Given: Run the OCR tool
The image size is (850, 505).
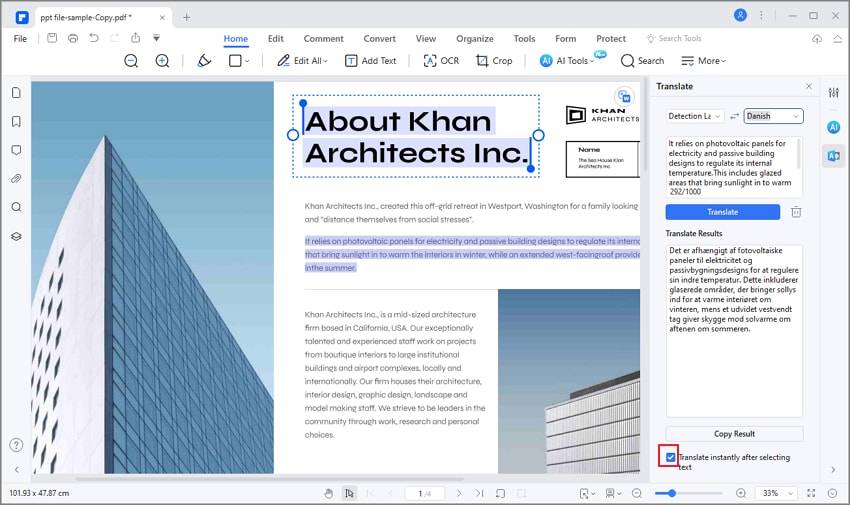Looking at the screenshot, I should (441, 61).
